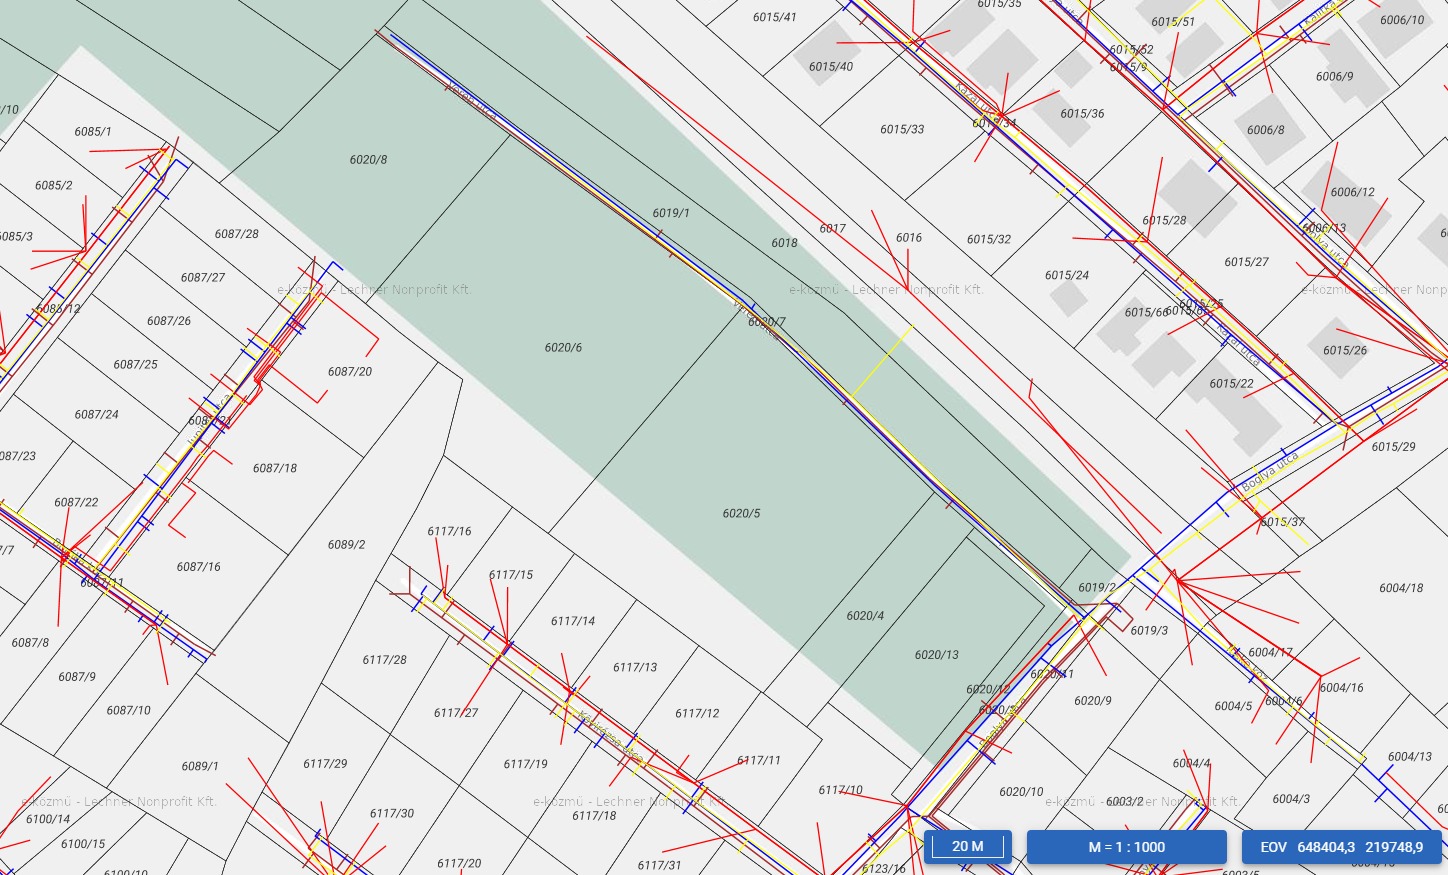The image size is (1448, 875).
Task: Select the narrow parcel 6018
Action: [784, 243]
